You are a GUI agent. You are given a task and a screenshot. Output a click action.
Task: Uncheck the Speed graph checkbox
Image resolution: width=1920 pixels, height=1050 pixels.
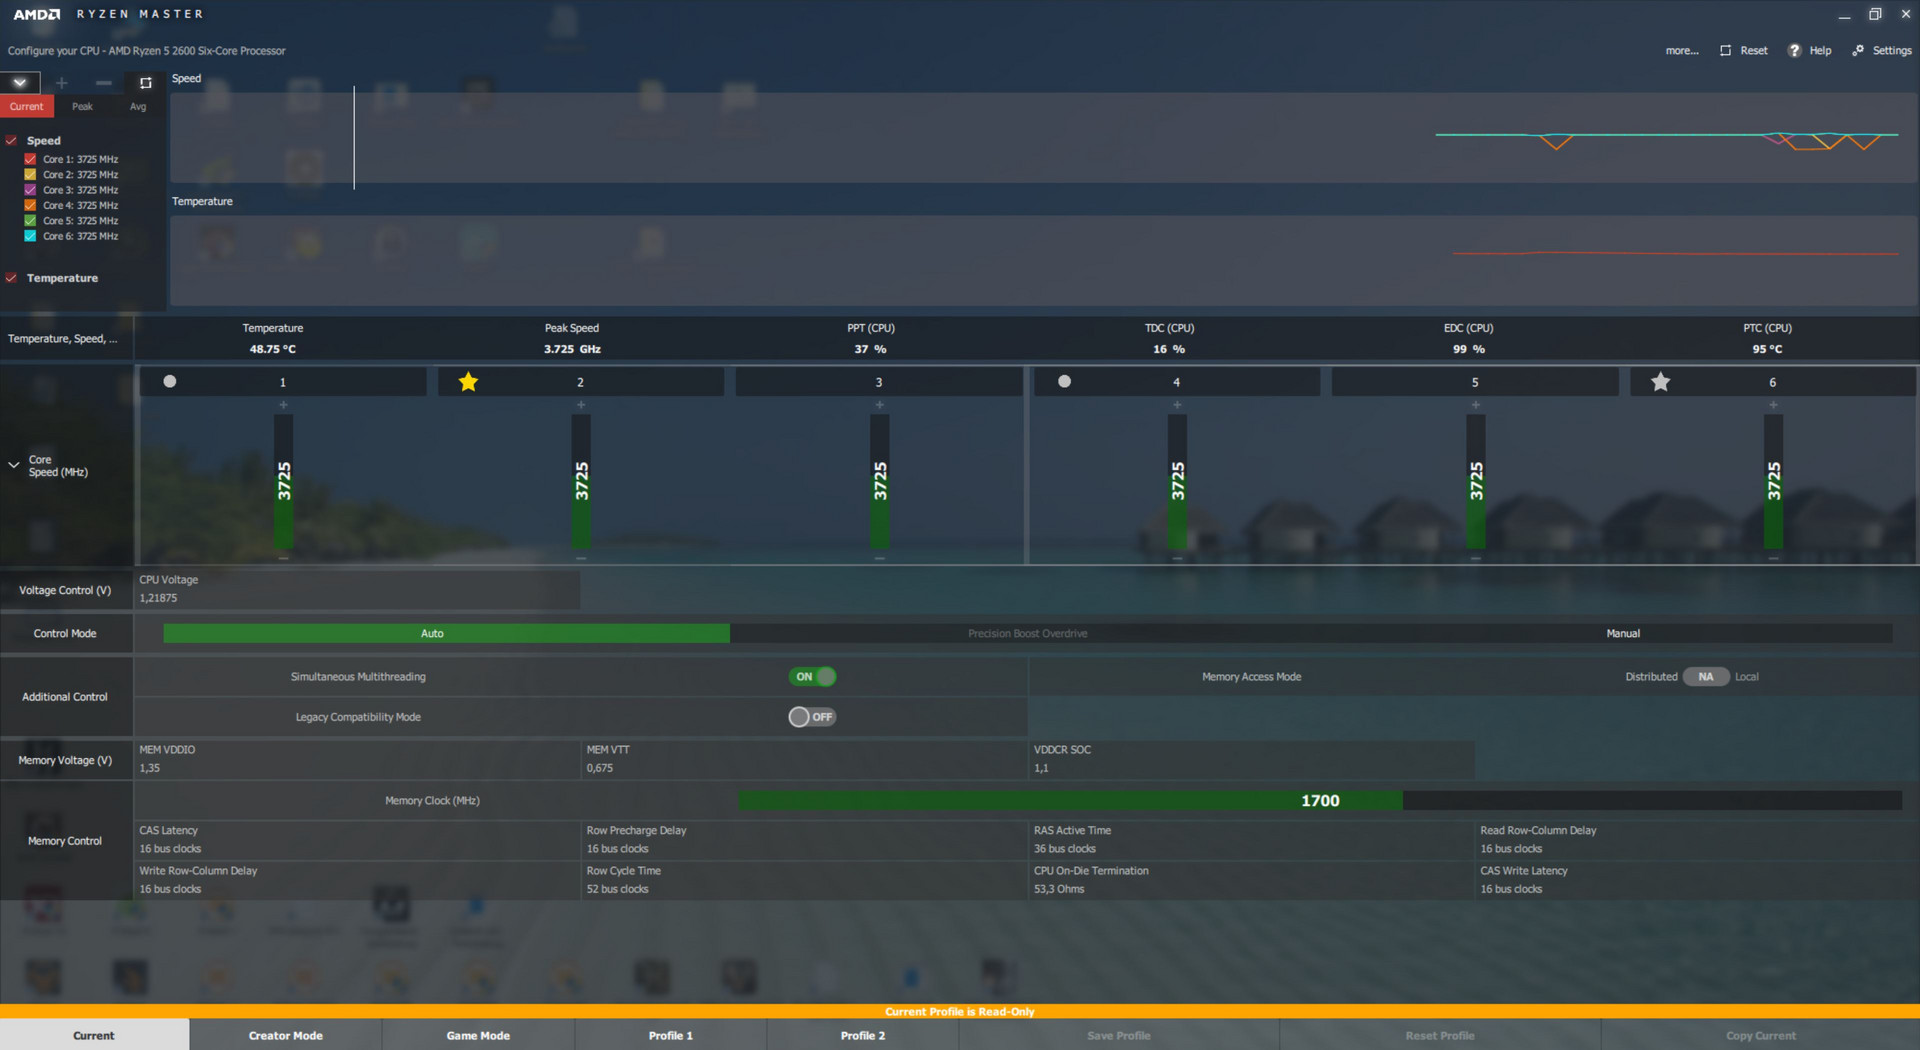tap(11, 141)
